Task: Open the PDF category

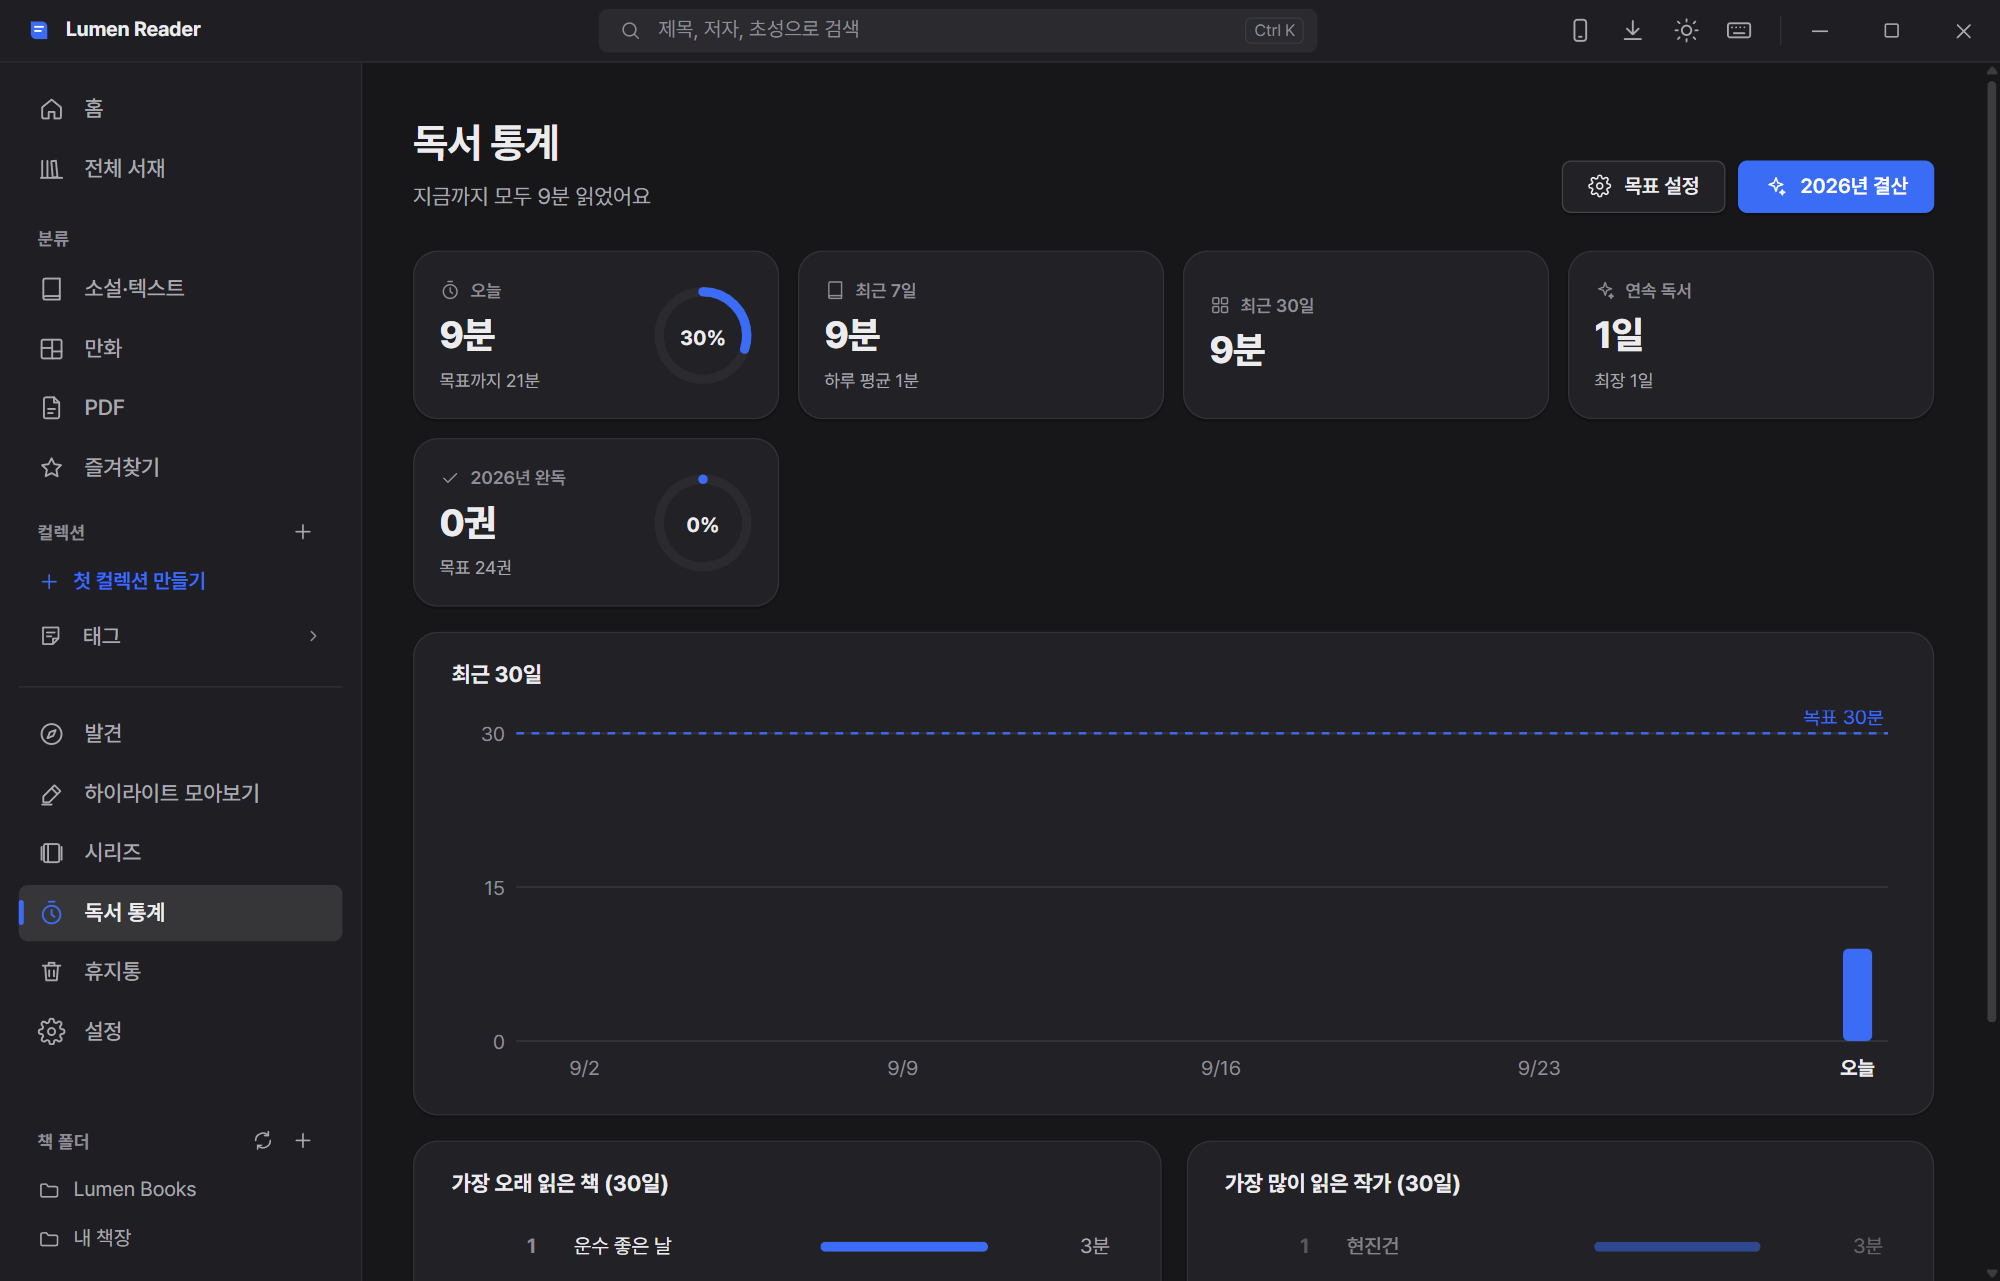Action: 180,408
